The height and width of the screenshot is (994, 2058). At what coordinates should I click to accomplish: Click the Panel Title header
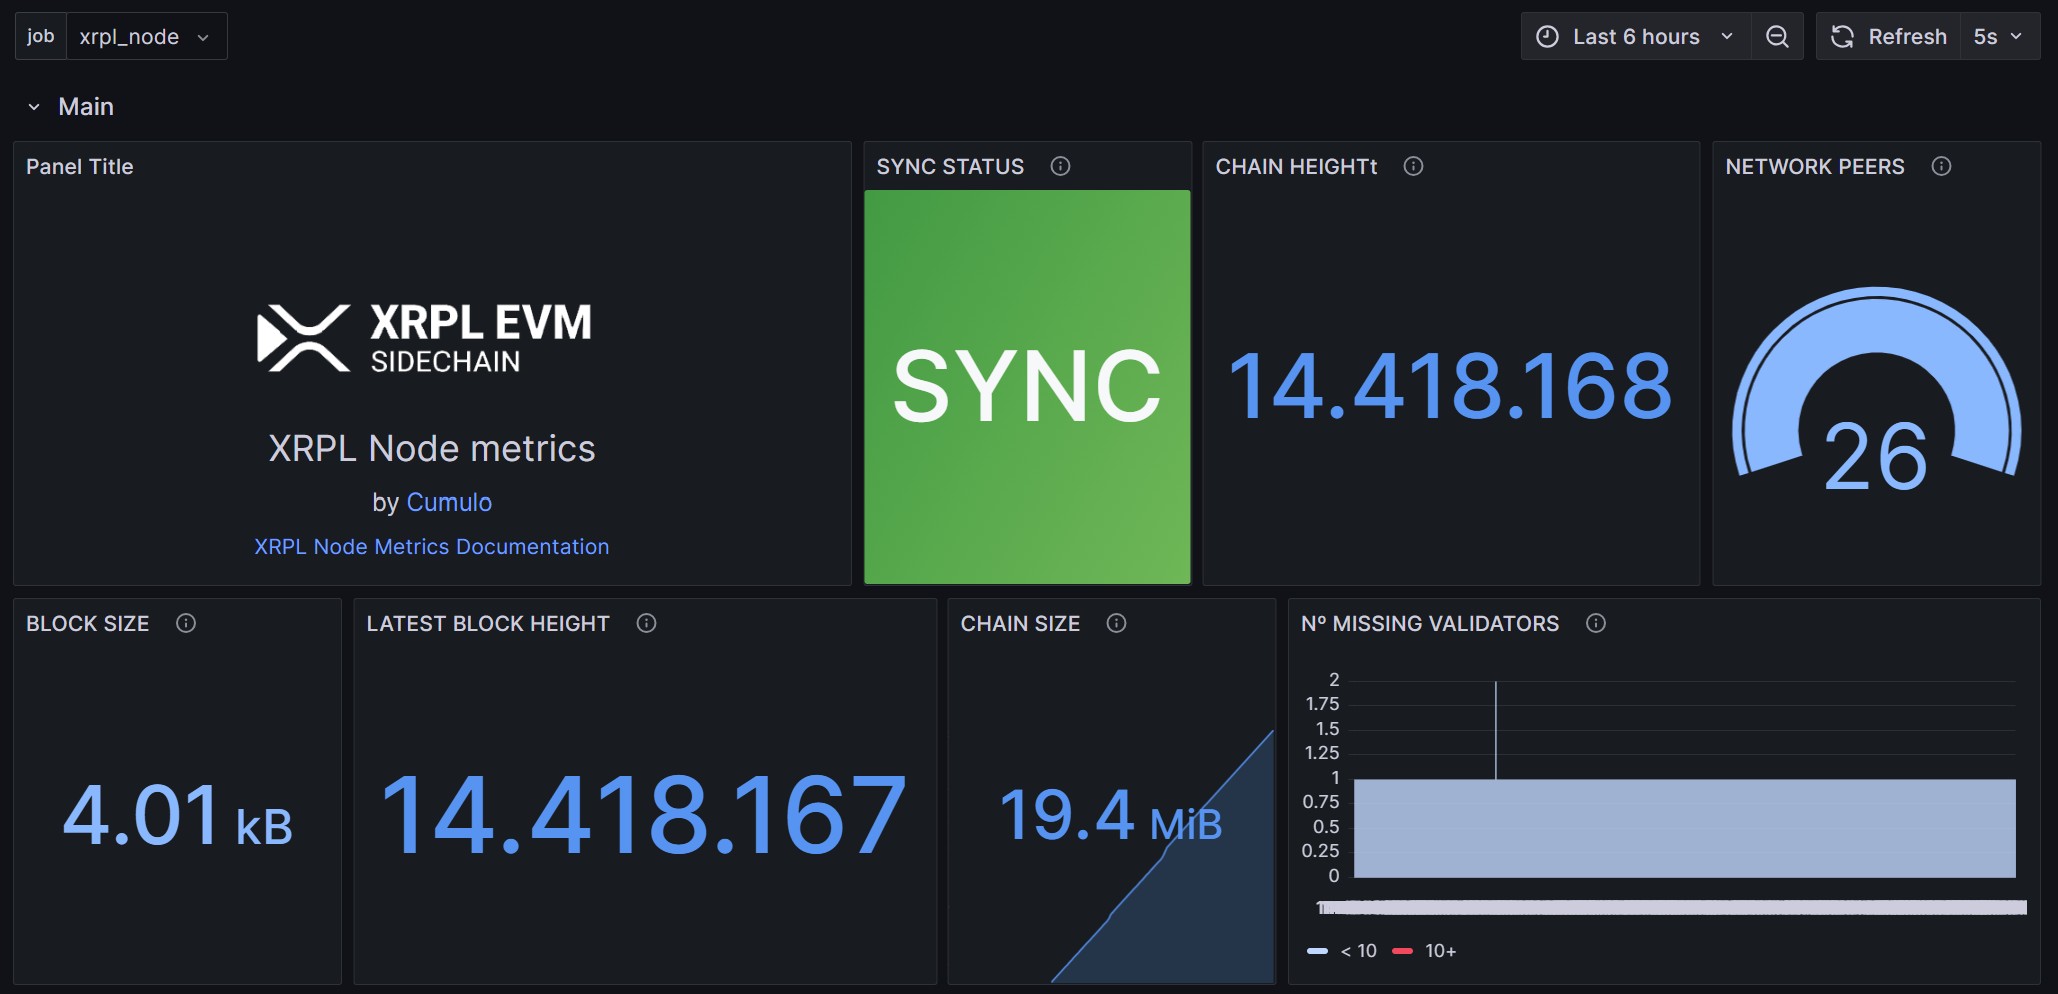(x=80, y=167)
